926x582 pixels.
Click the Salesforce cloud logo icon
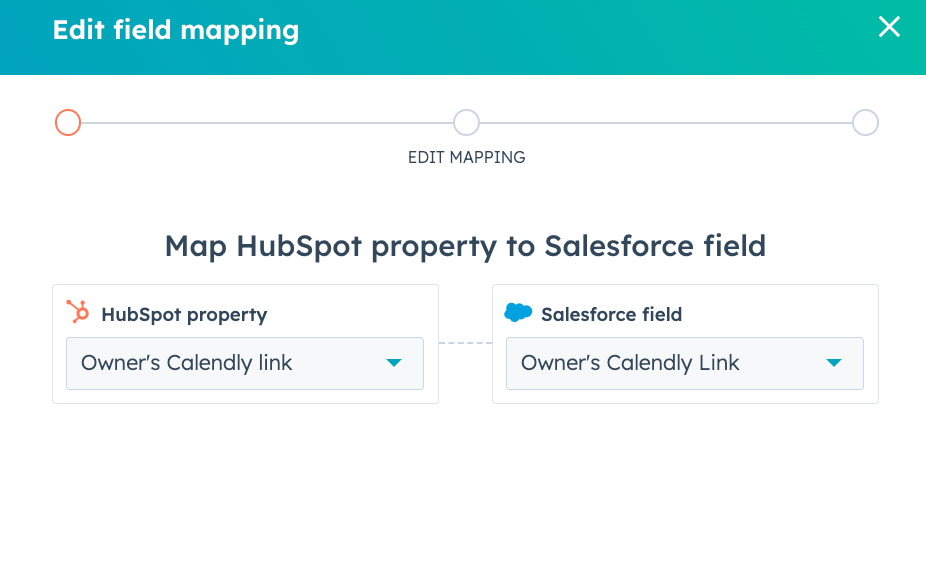coord(518,313)
